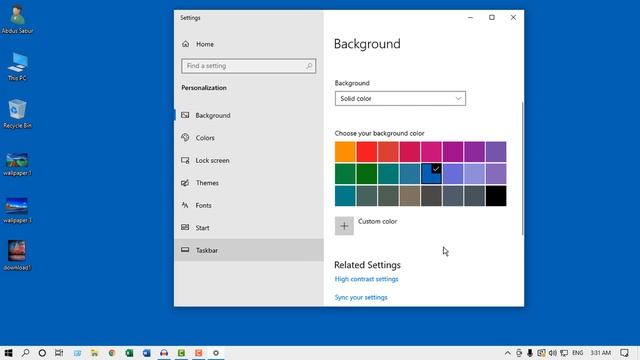This screenshot has height=360, width=640.
Task: Click the ENG language indicator
Action: click(578, 353)
